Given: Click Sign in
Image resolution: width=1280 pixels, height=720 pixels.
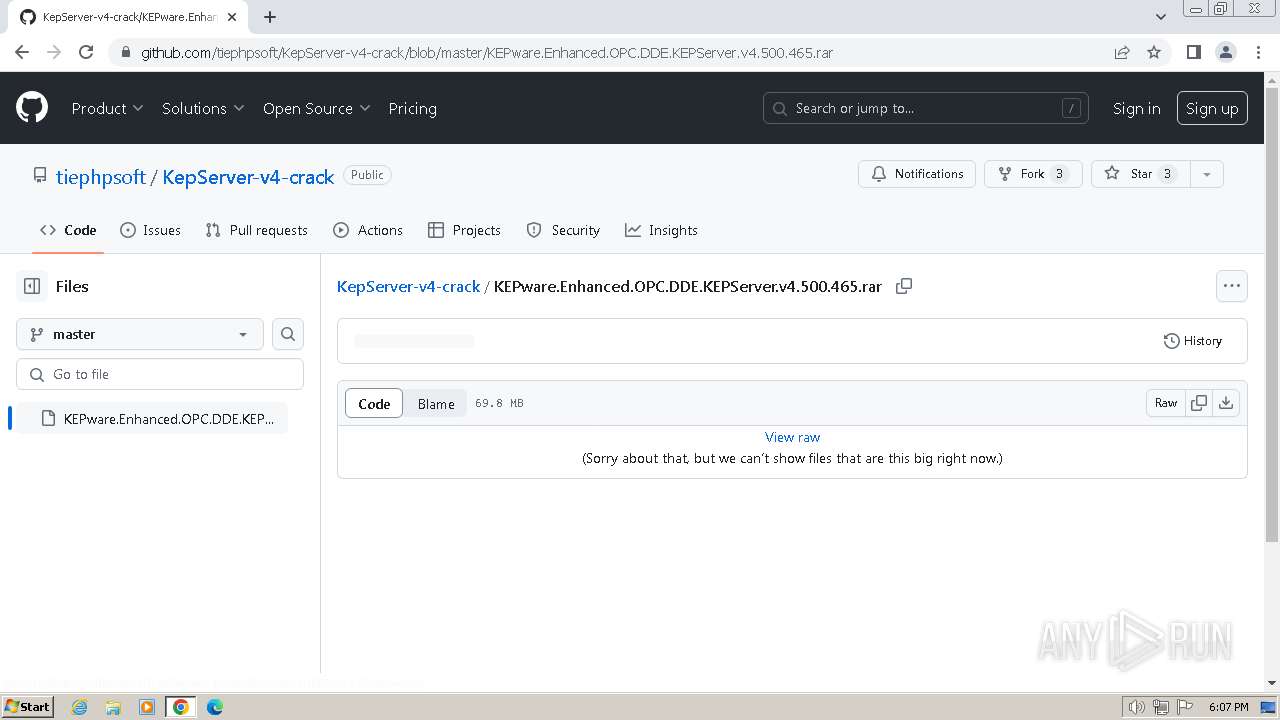Looking at the screenshot, I should click(x=1137, y=108).
